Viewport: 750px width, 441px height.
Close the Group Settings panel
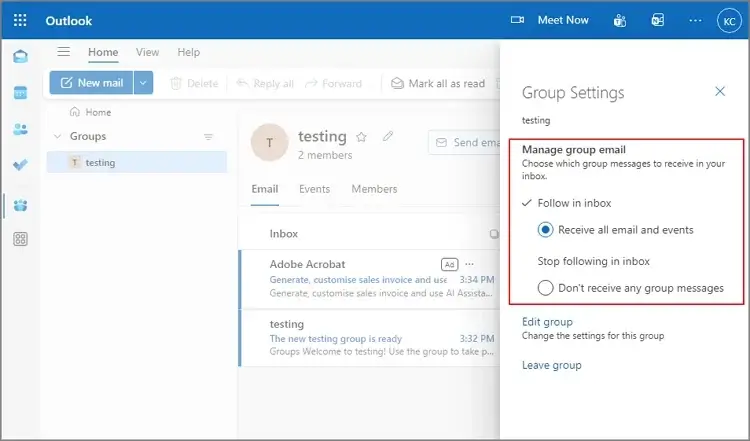(x=719, y=92)
